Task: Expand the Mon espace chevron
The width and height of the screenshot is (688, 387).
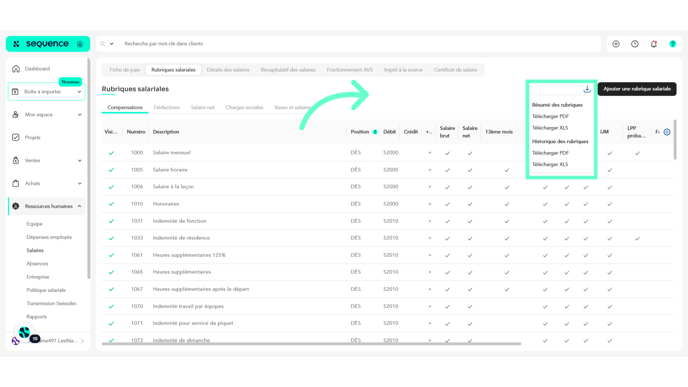Action: (x=79, y=115)
